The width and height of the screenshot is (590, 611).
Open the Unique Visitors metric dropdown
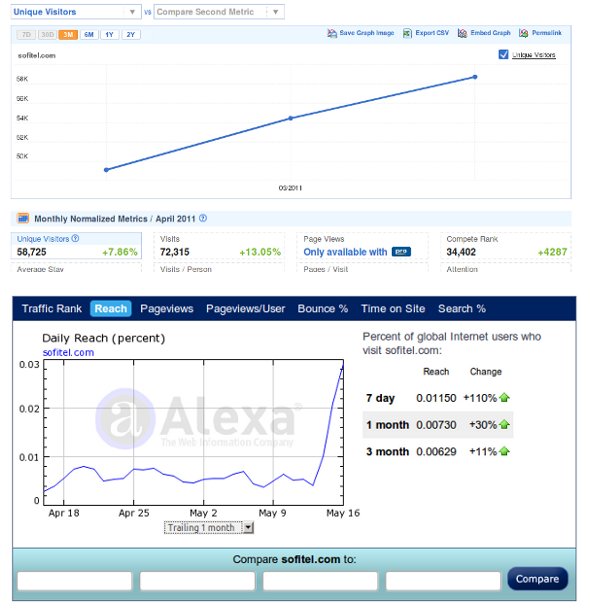76,12
